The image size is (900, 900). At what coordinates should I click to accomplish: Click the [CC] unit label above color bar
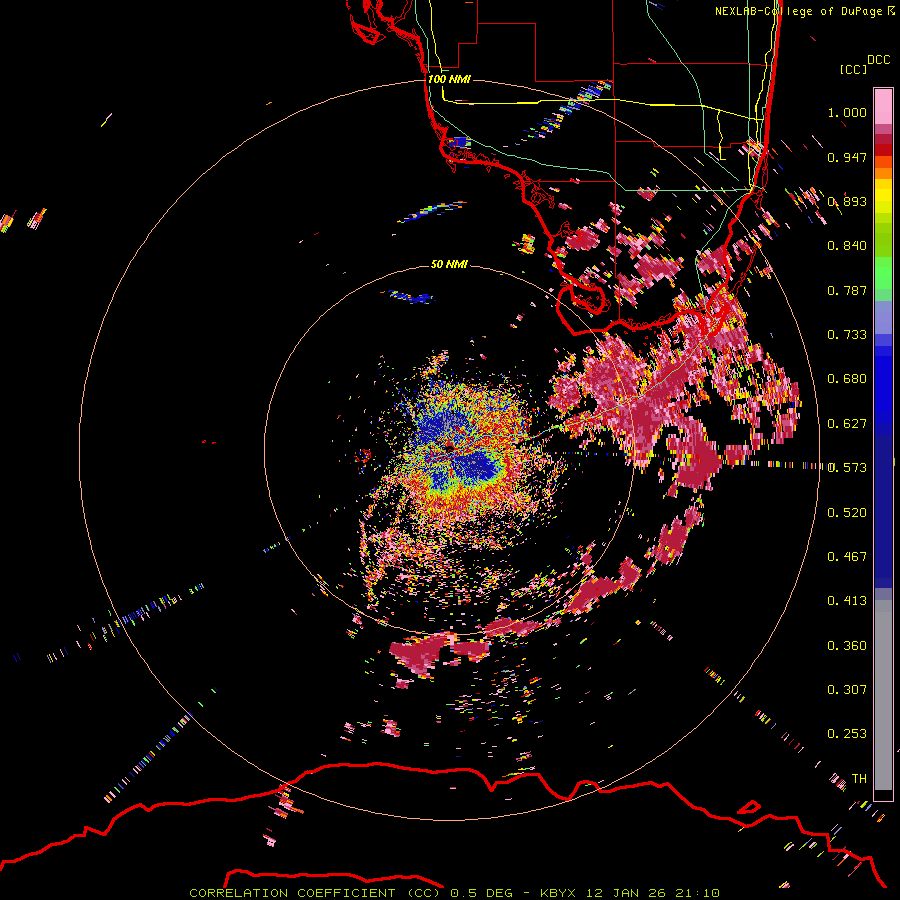coord(853,69)
